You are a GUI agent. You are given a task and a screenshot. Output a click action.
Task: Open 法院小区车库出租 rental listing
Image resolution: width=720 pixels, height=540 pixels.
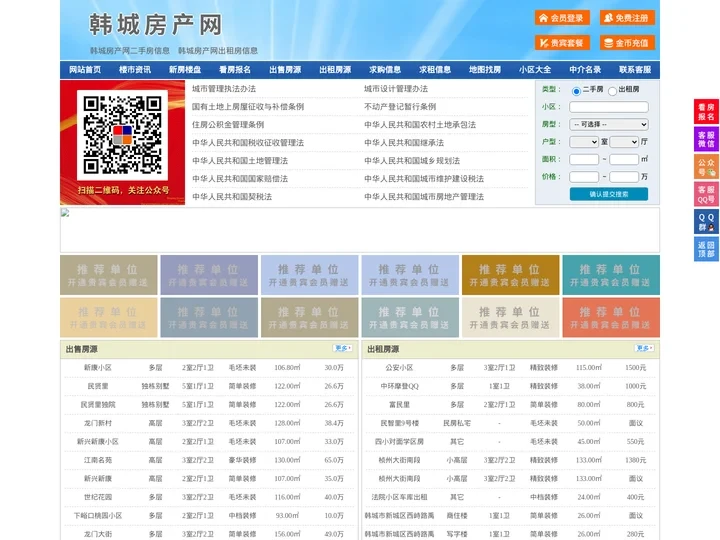[399, 497]
